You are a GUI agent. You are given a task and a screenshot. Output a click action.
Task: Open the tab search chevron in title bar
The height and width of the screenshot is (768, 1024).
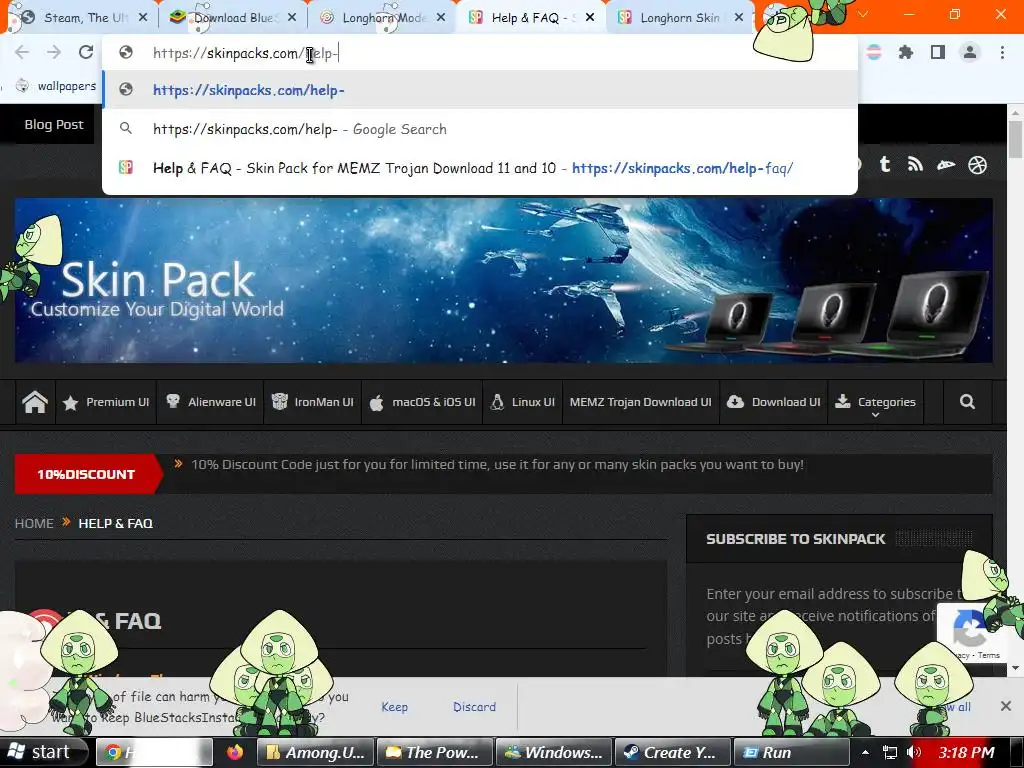863,14
